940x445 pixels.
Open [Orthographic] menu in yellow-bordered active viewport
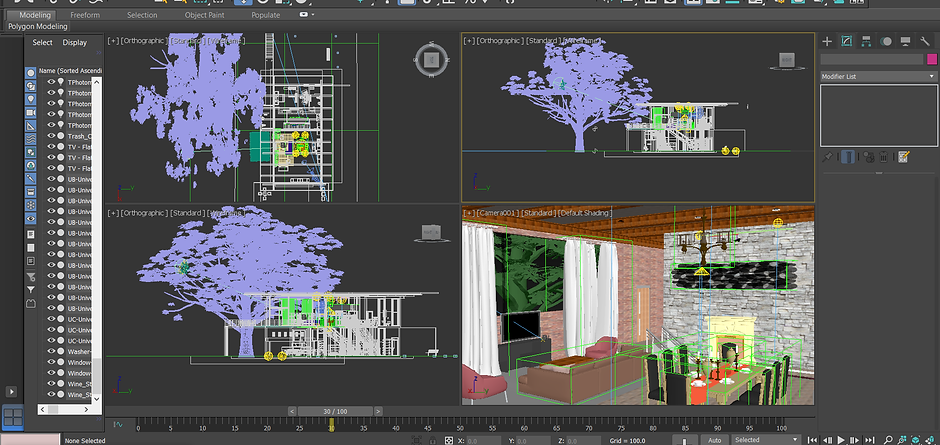(x=499, y=41)
